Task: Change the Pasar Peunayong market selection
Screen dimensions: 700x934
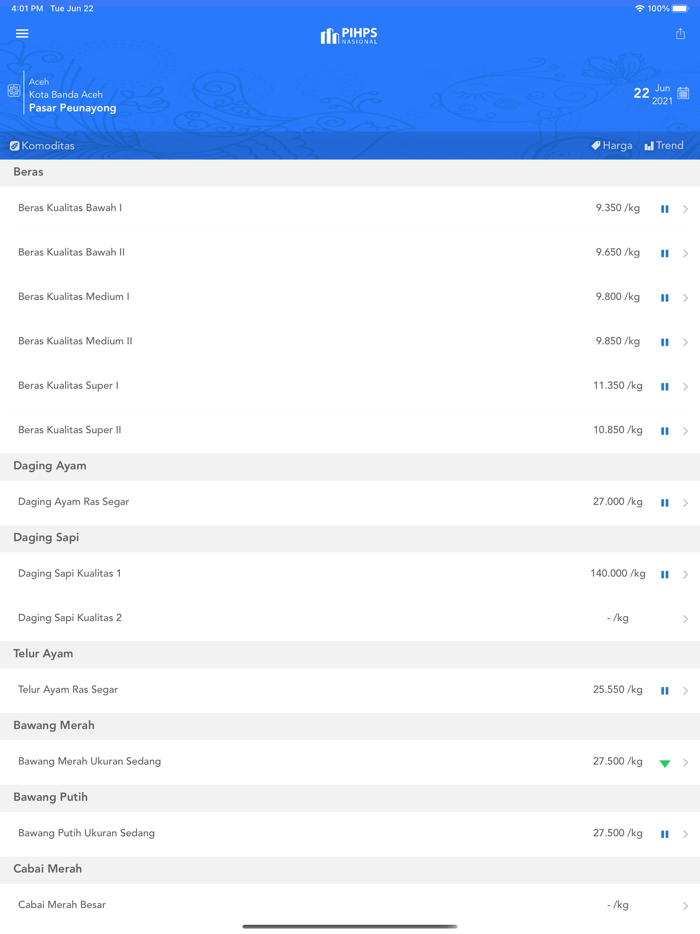Action: coord(73,108)
